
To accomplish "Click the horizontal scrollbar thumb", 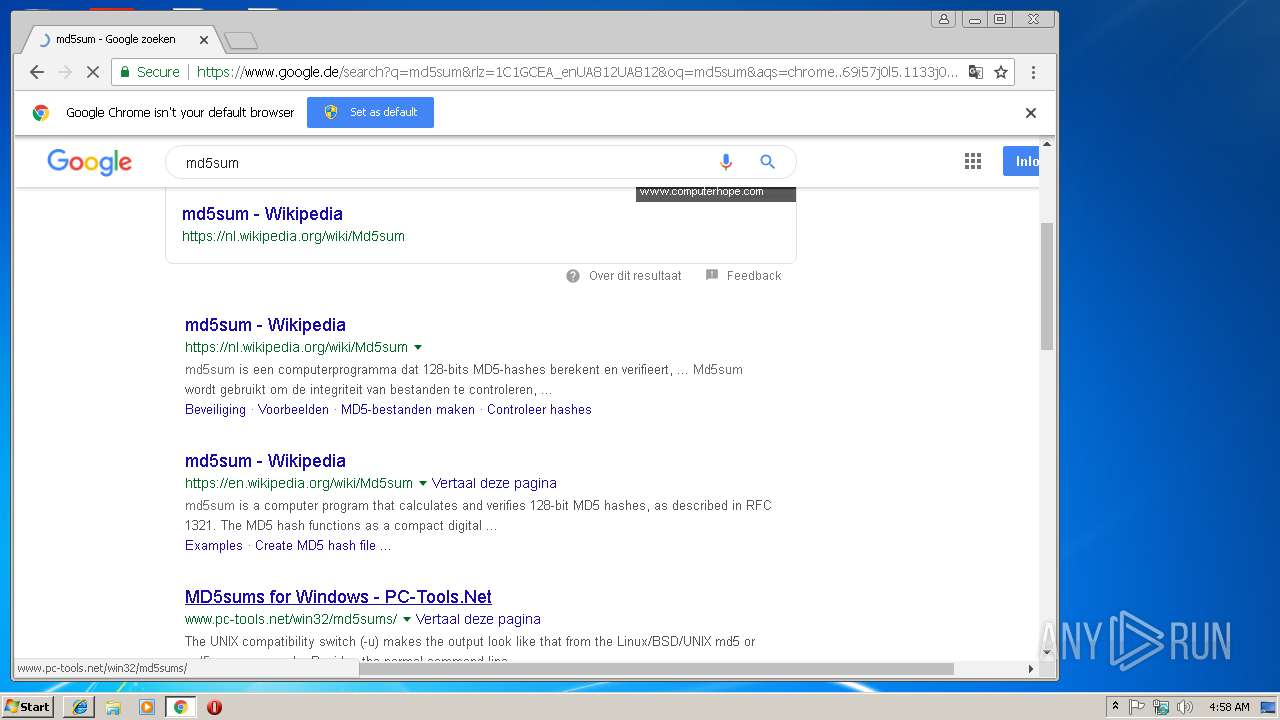I will point(656,669).
